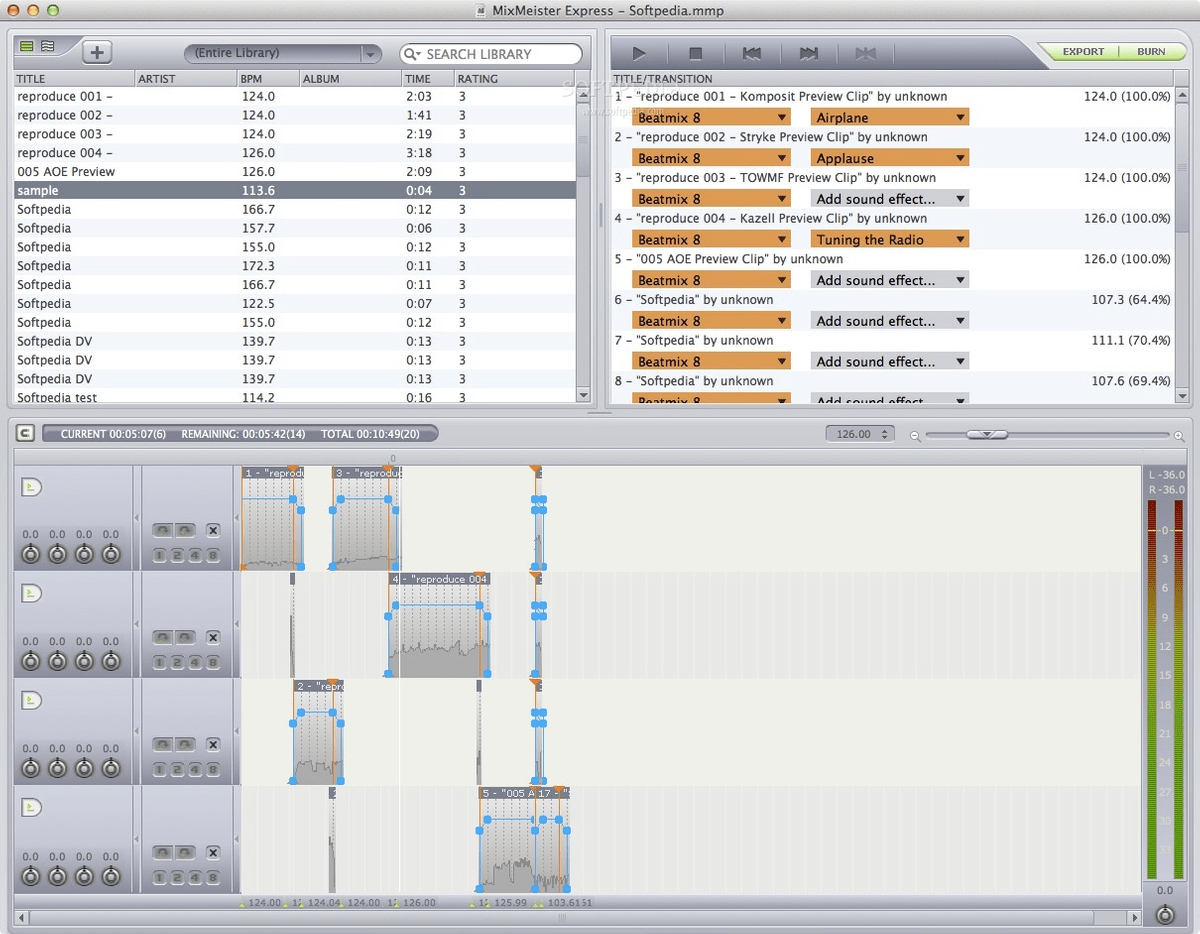This screenshot has height=934, width=1200.
Task: Toggle beat button 1 on clip 1 track
Action: (x=160, y=555)
